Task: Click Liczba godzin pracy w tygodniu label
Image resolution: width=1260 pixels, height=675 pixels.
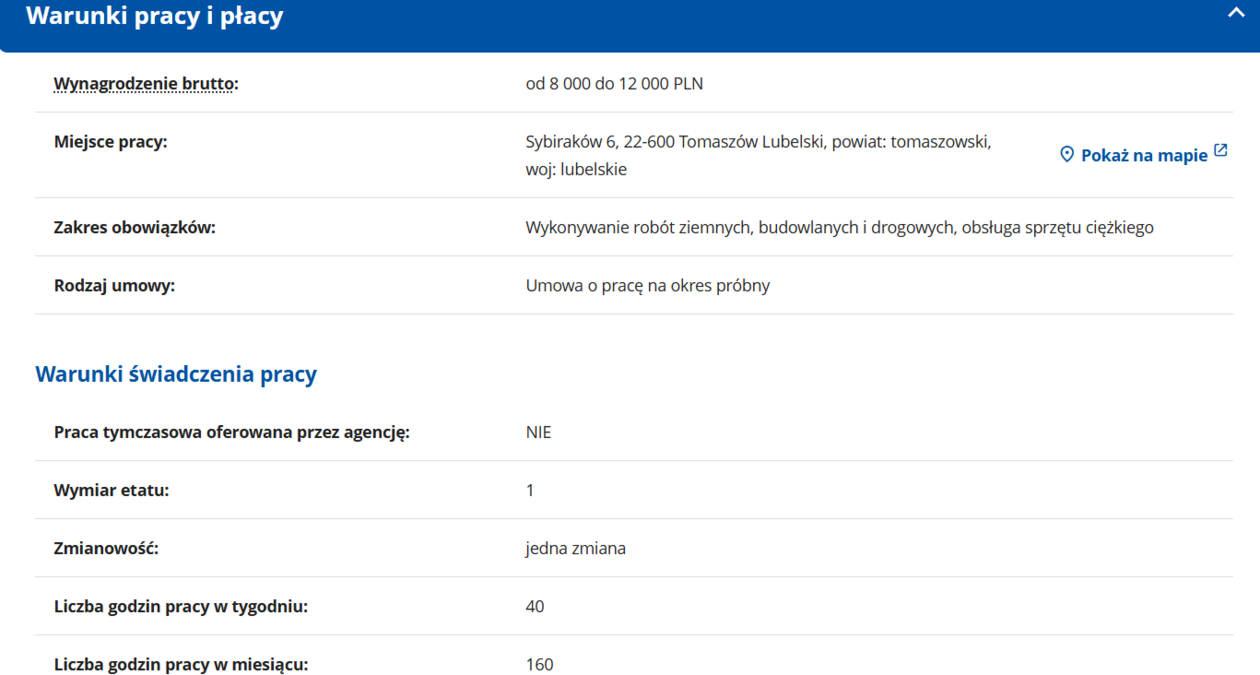Action: point(180,607)
